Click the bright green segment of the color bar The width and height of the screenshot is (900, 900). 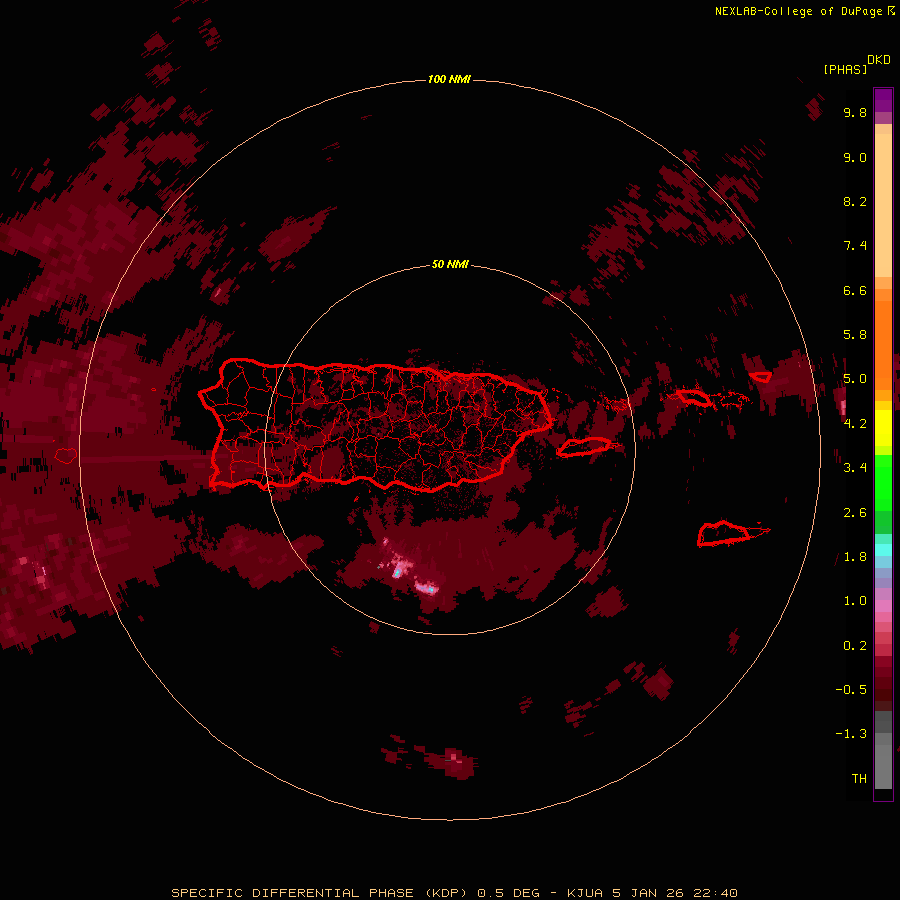coord(883,483)
